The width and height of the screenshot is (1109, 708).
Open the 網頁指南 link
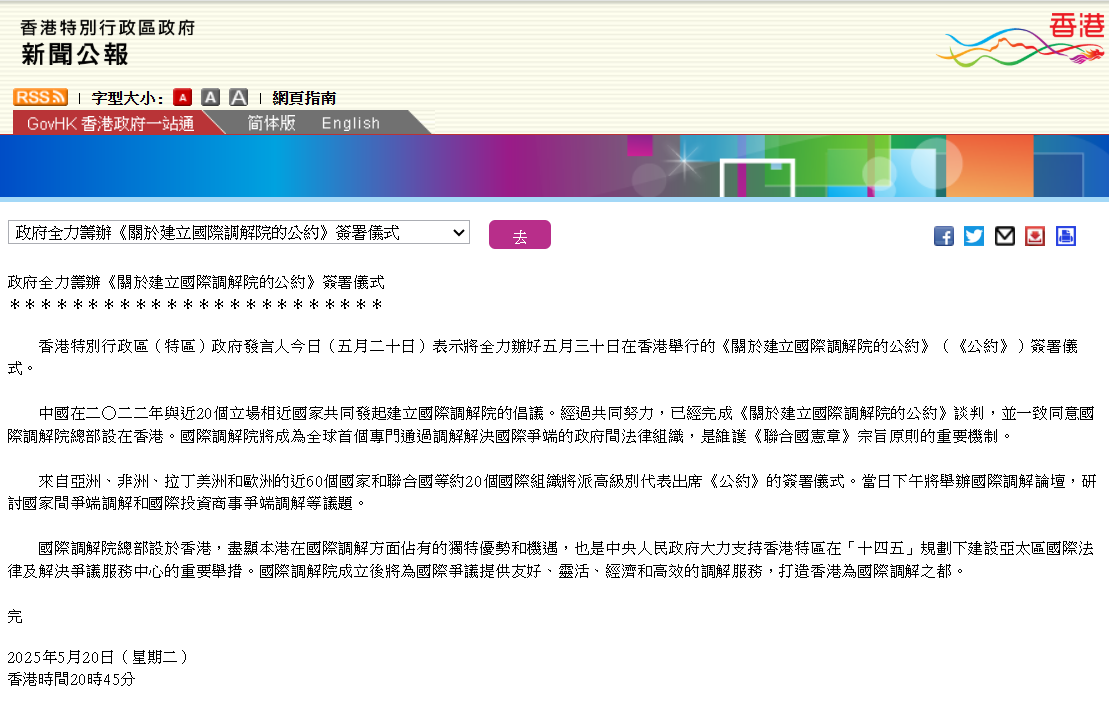[x=304, y=98]
